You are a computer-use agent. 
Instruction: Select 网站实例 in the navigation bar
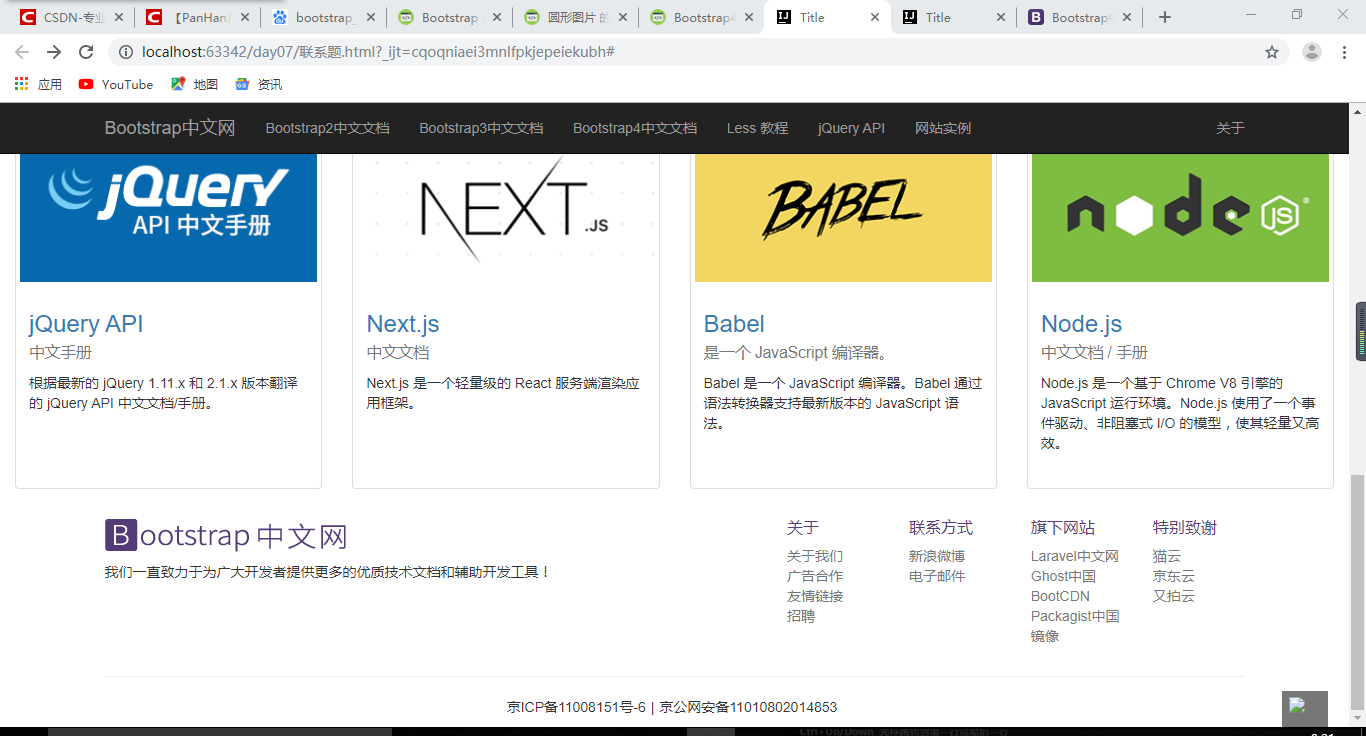(942, 128)
